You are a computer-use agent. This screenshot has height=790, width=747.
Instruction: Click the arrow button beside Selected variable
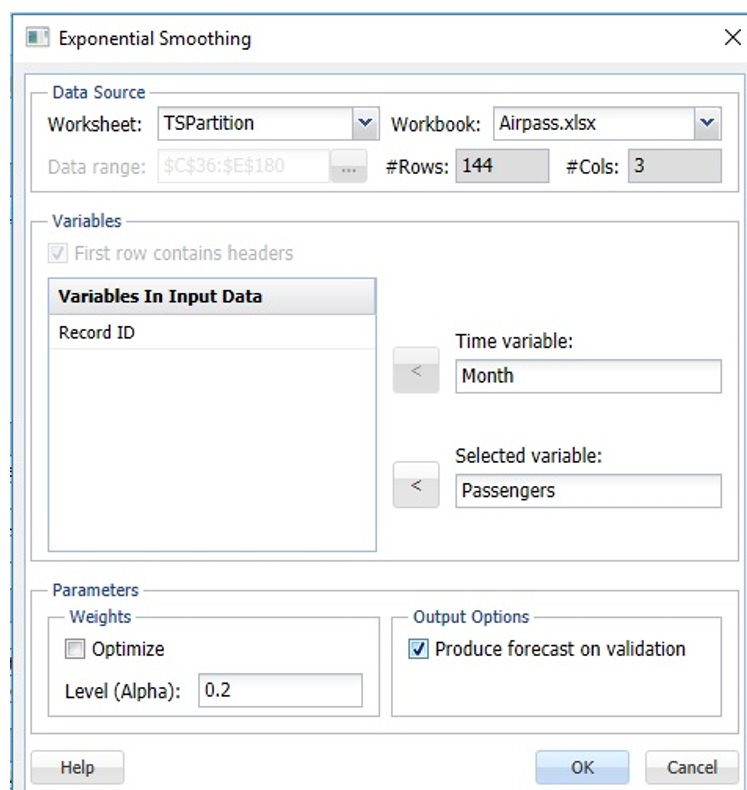click(416, 486)
